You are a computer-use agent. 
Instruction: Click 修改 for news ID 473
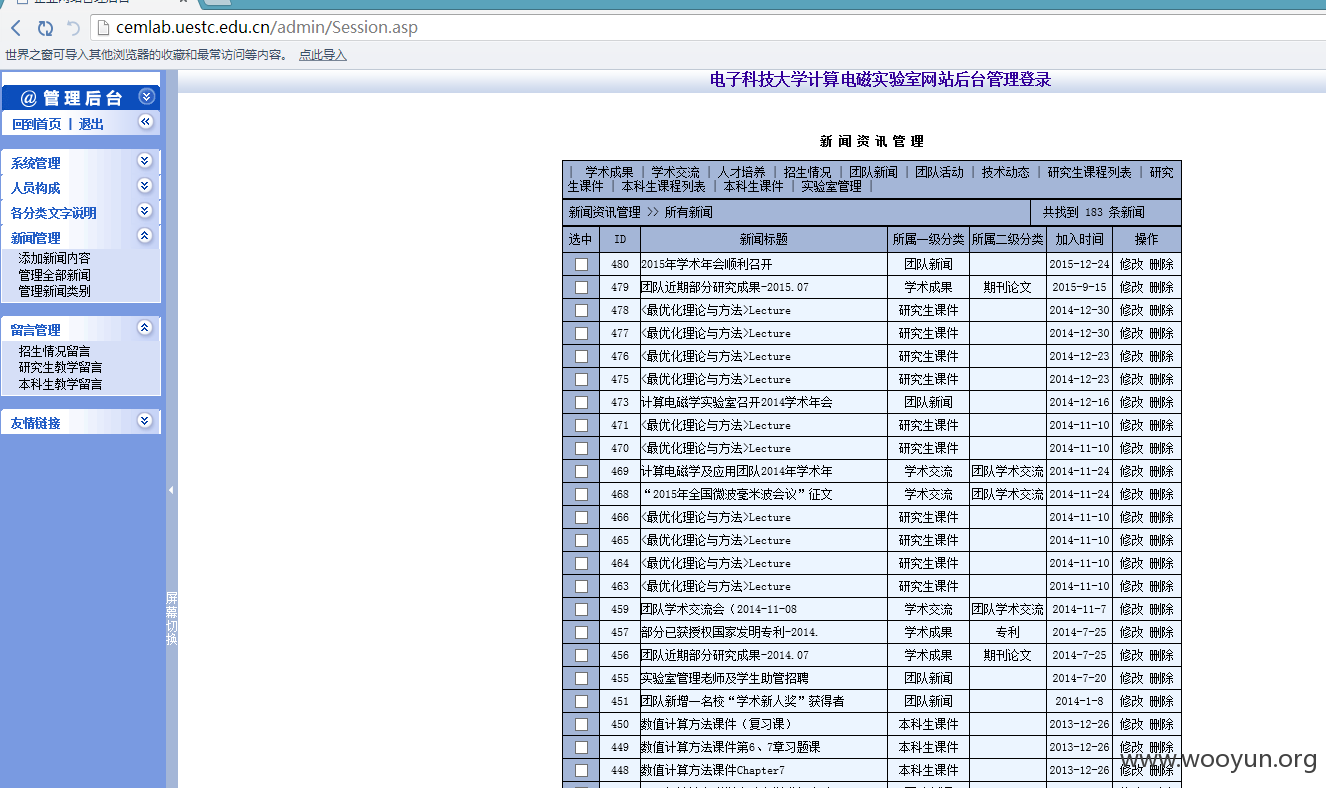pyautogui.click(x=1131, y=402)
